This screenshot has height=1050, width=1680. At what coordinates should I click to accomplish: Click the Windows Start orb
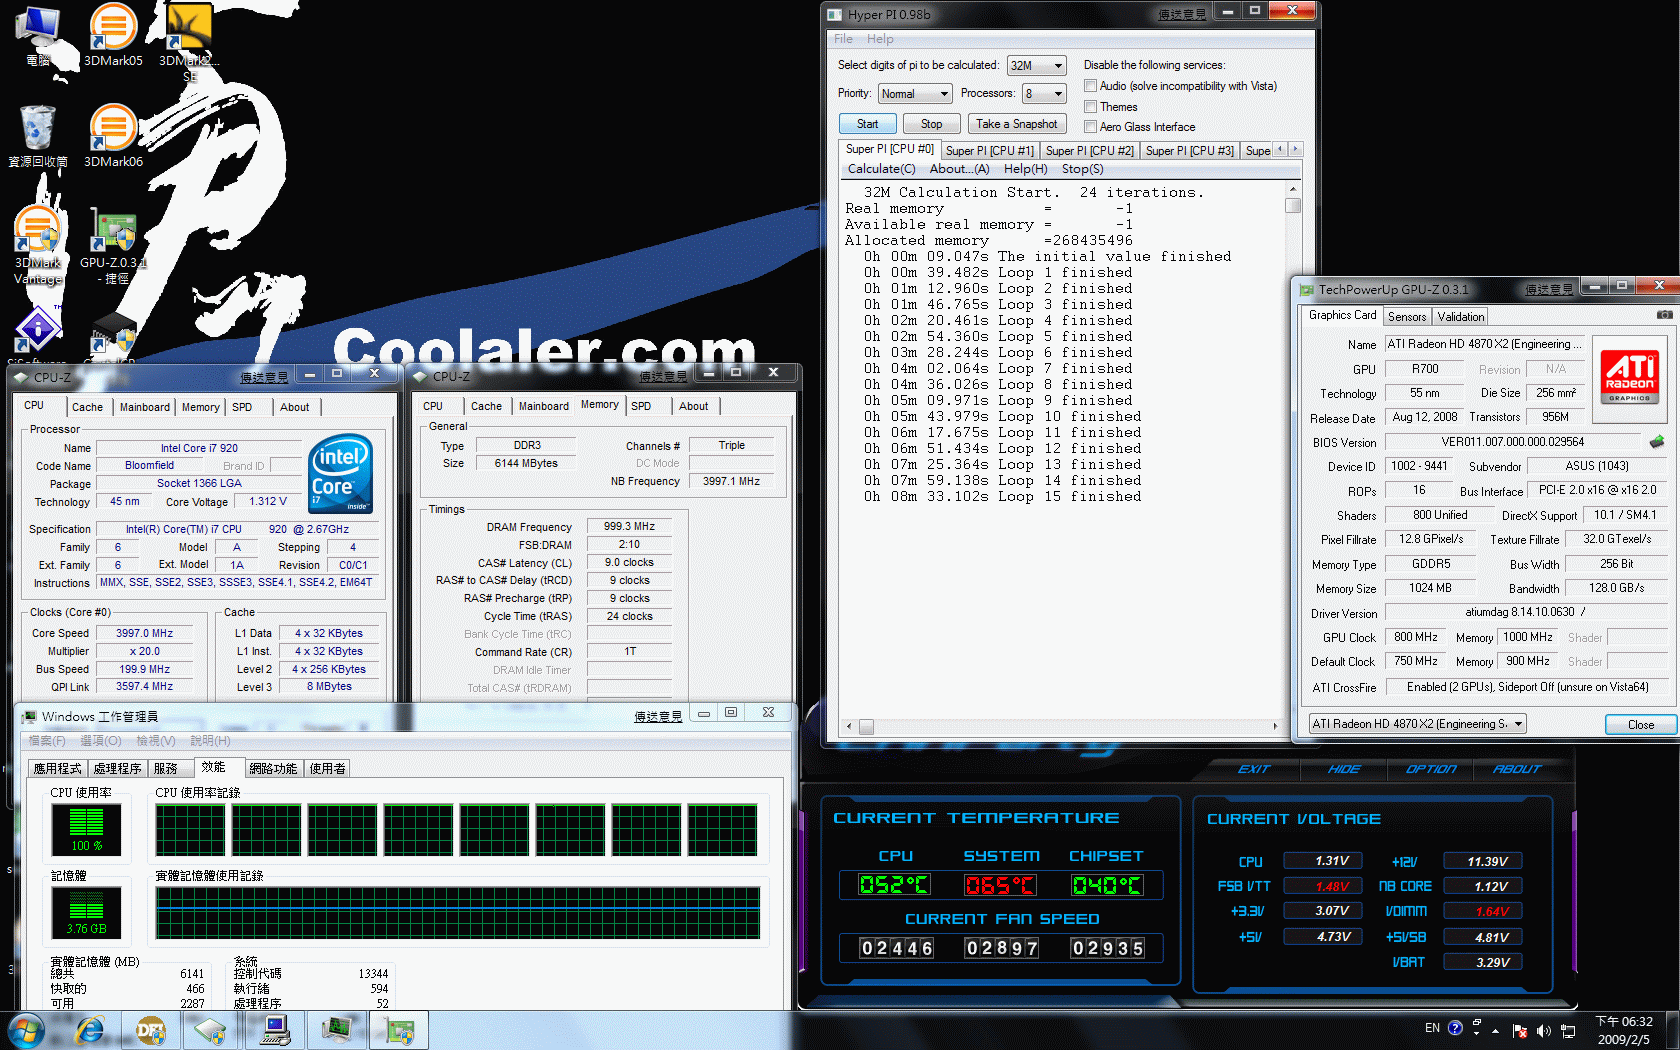click(25, 1030)
